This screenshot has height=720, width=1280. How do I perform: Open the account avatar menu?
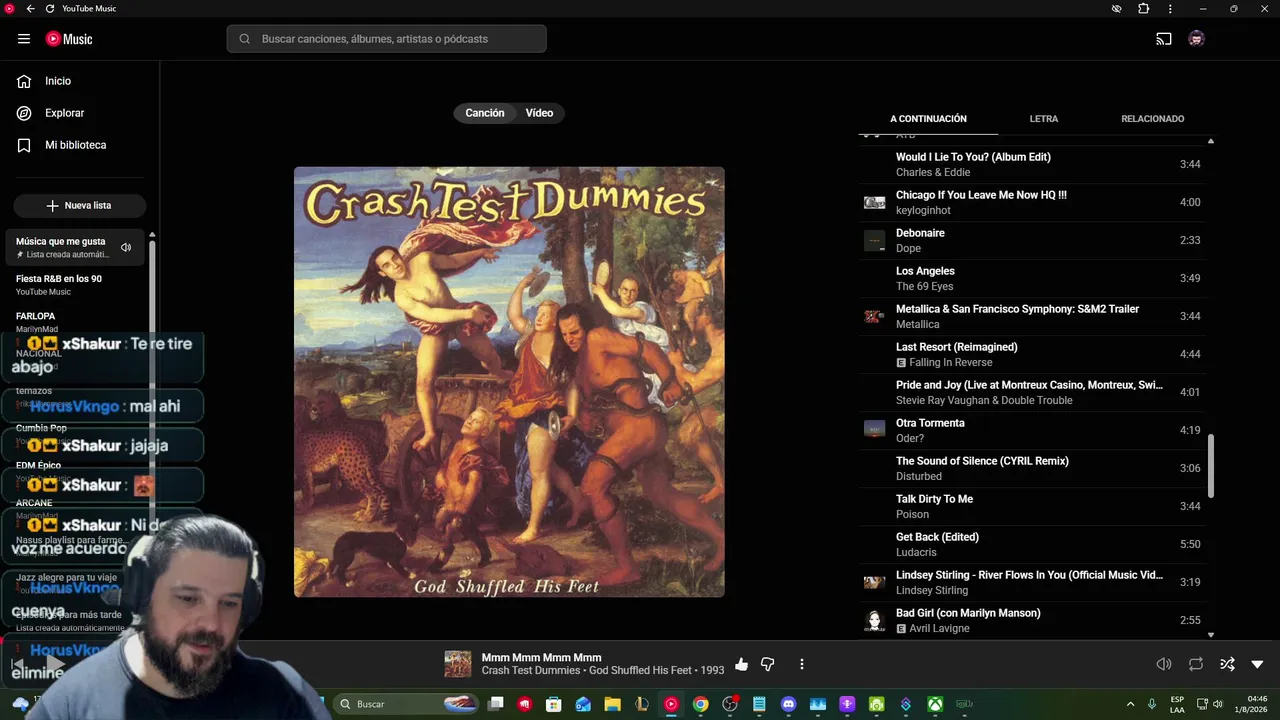click(1196, 39)
